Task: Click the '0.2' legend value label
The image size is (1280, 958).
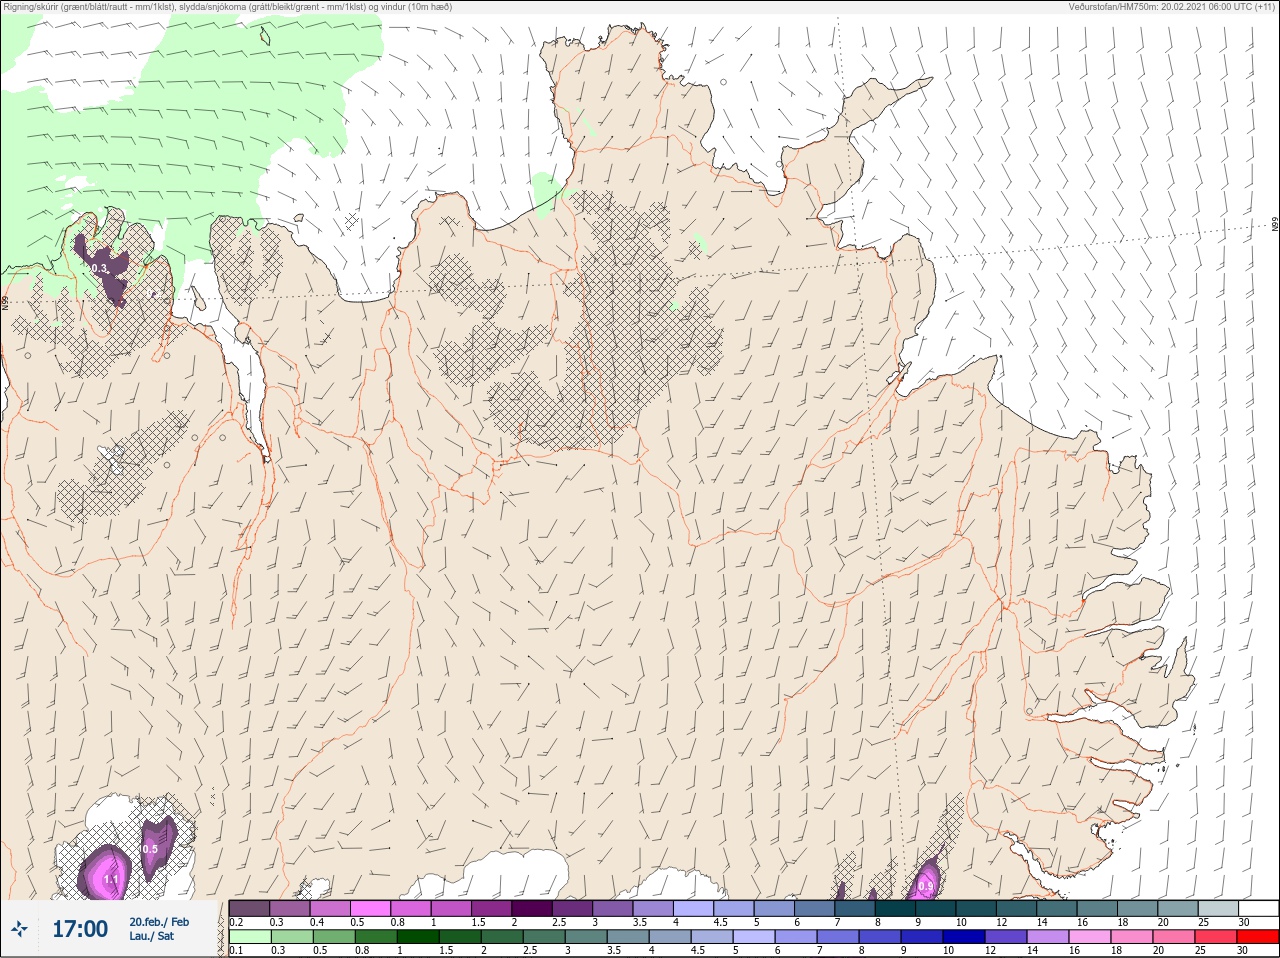Action: (x=236, y=922)
